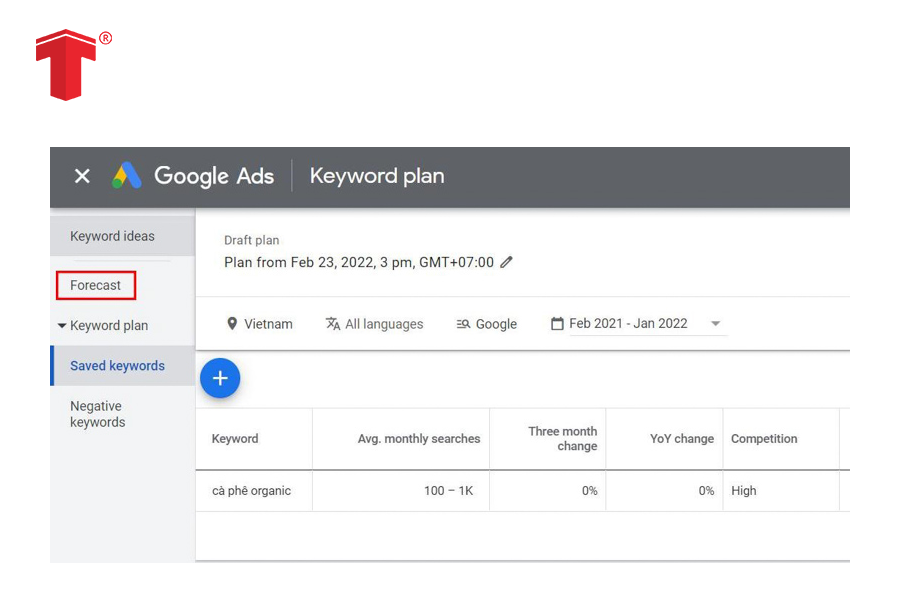Select Feb 2021 - Jan 2022 range

628,323
